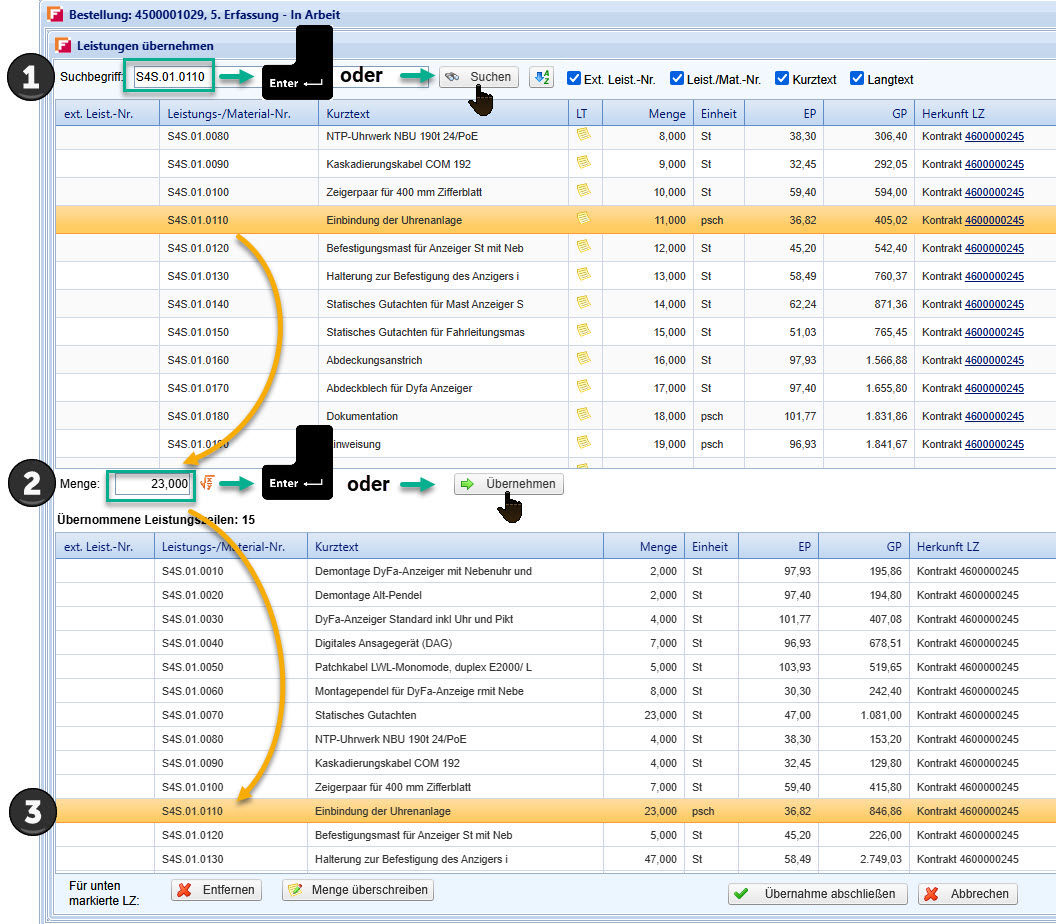
Task: Open long text note for Abdeckungsanstrich row
Action: click(x=583, y=359)
